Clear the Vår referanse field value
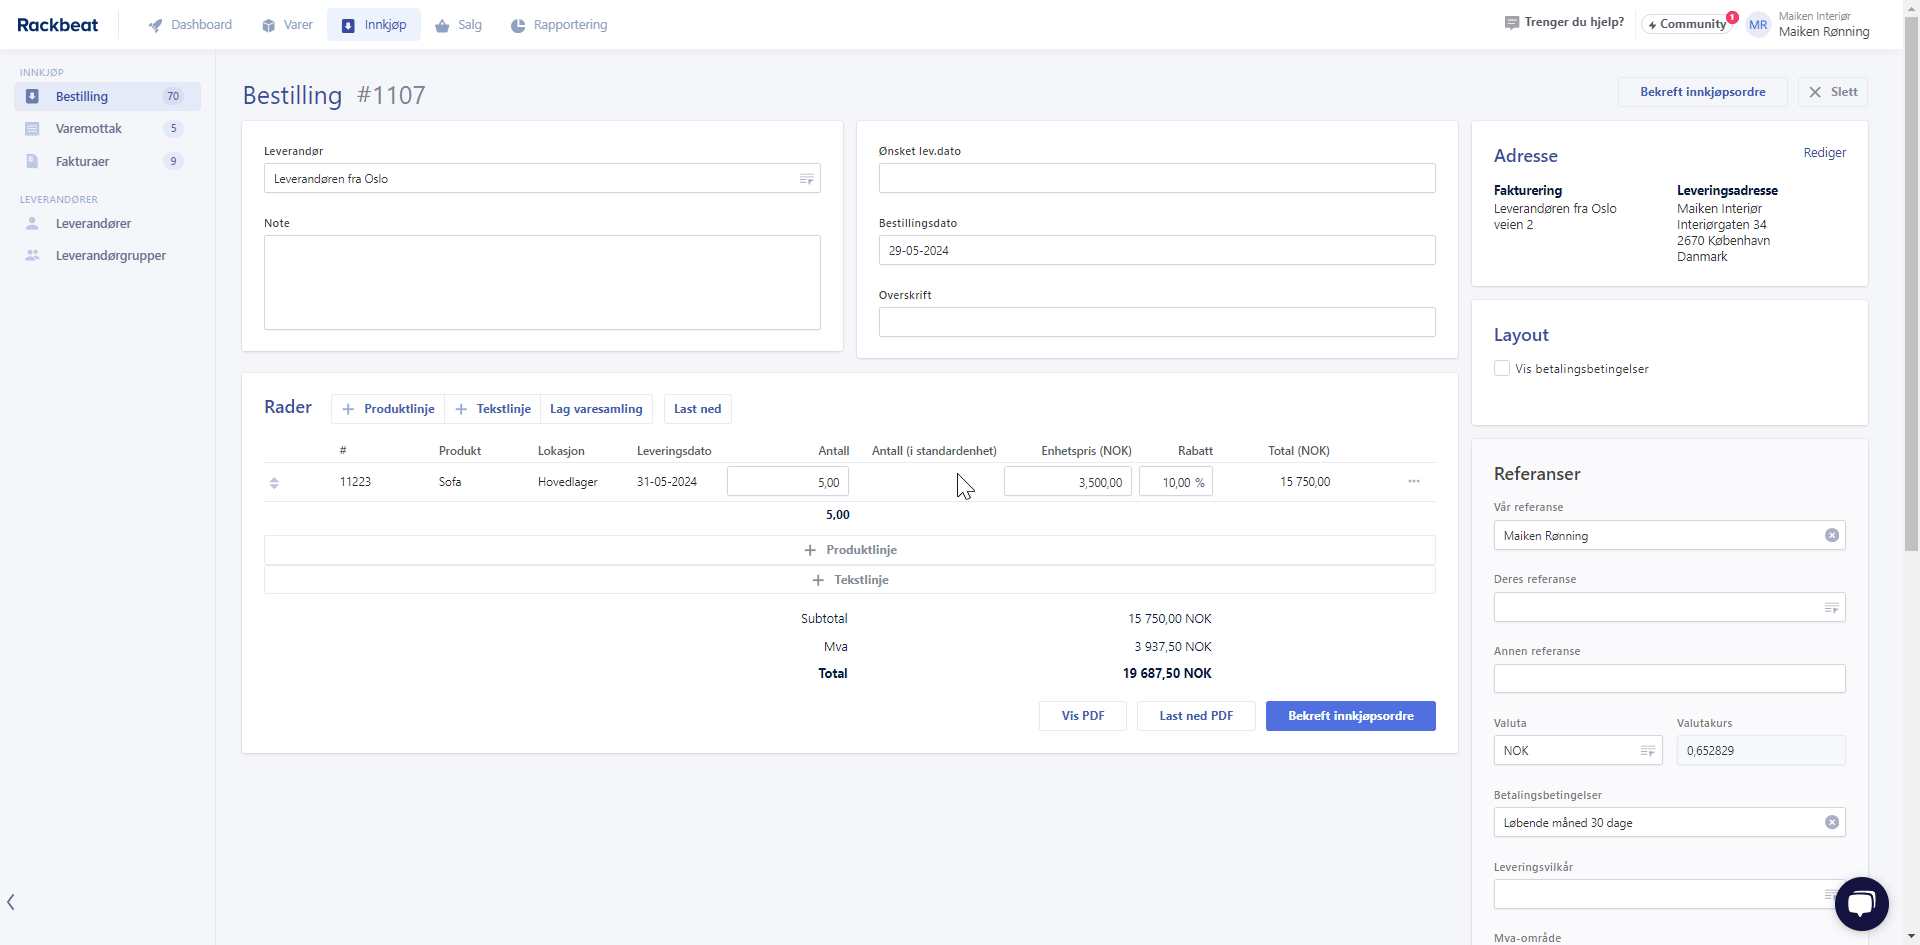Screen dimensions: 1920x945 tap(1831, 535)
